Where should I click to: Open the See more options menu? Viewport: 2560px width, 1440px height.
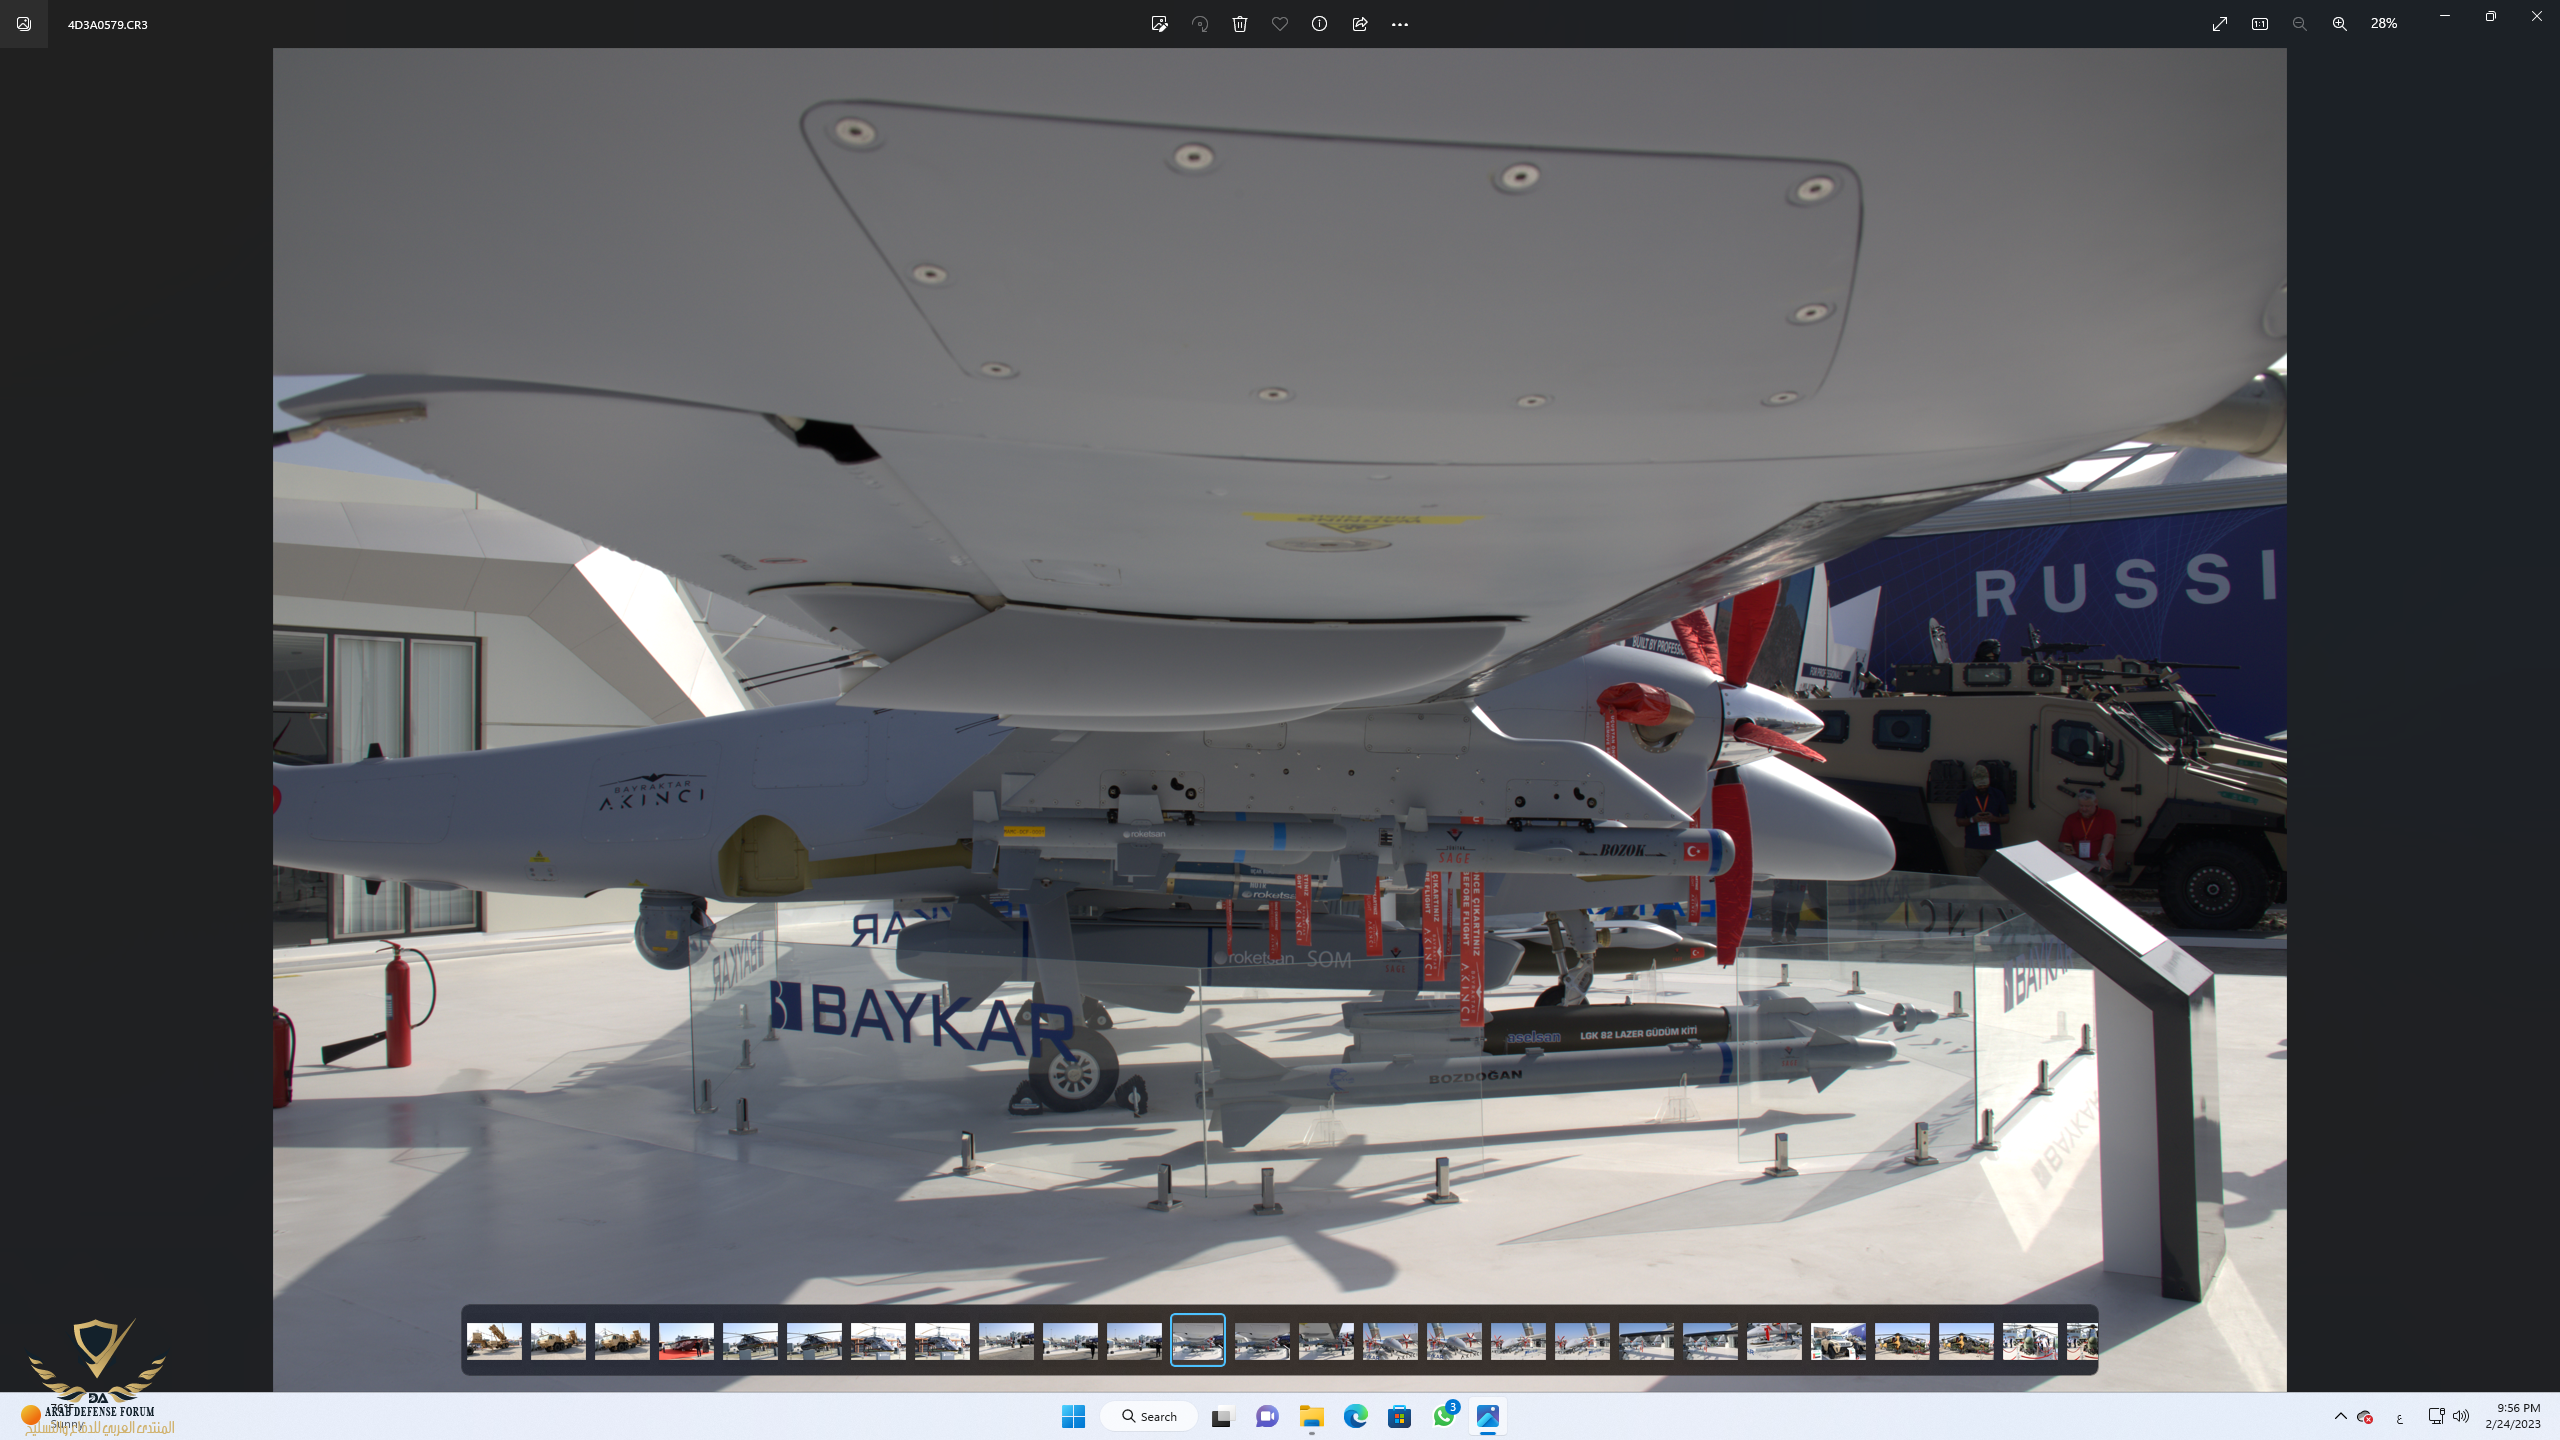1400,24
